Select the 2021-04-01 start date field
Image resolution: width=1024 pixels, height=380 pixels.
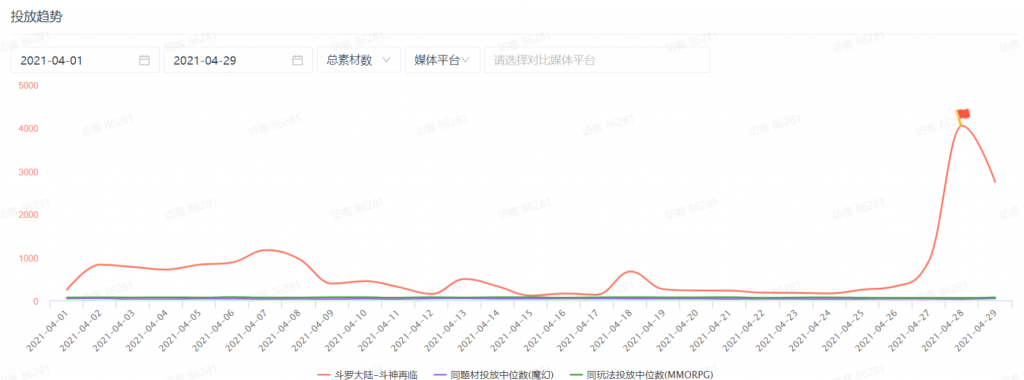coord(85,60)
